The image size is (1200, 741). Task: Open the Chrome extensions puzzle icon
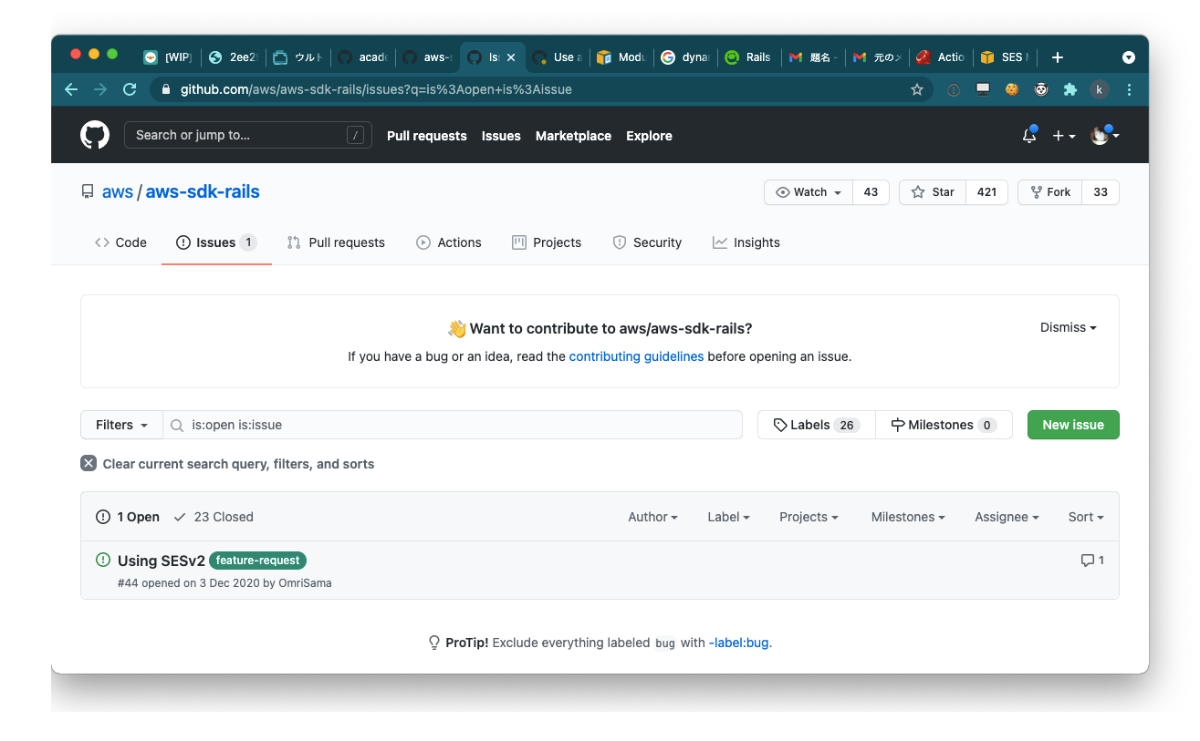point(1070,89)
